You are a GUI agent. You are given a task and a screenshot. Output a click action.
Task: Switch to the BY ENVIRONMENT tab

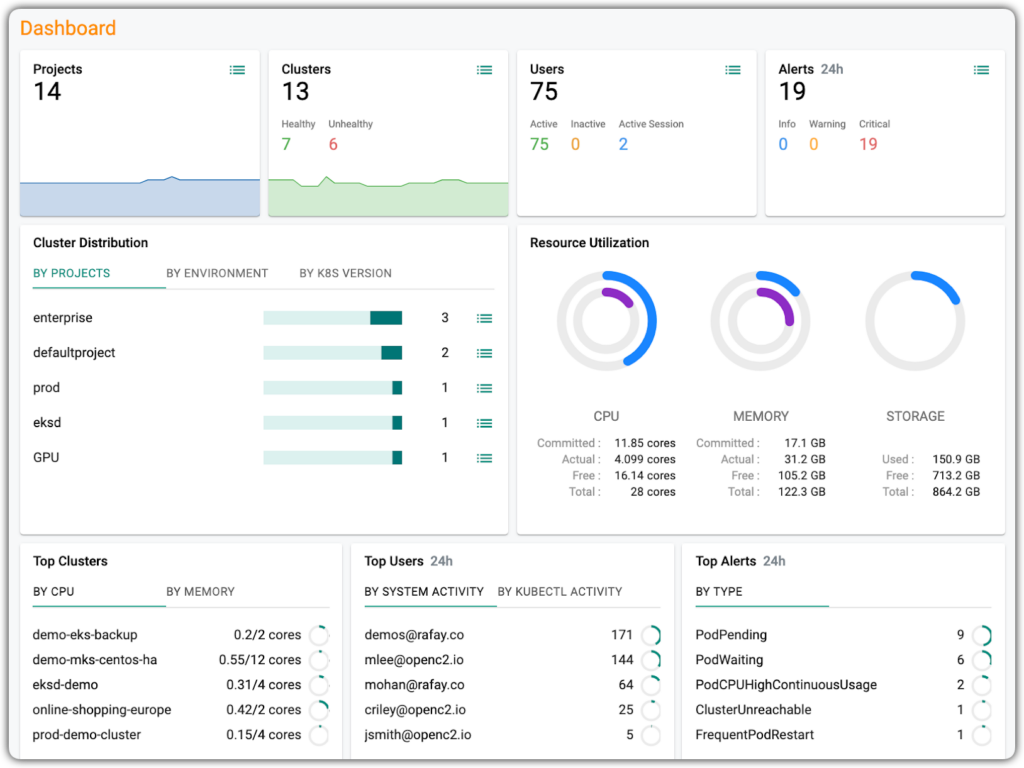(217, 273)
